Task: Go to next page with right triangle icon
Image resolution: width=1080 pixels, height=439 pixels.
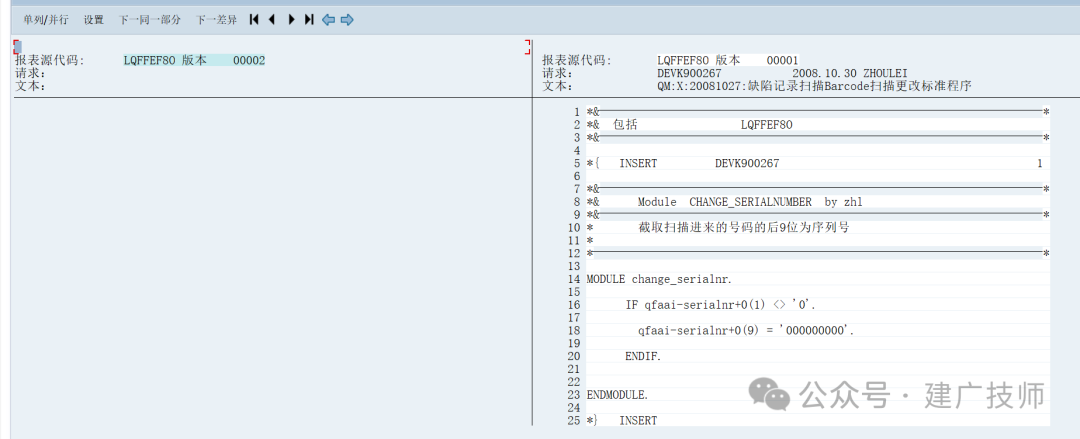Action: click(291, 20)
